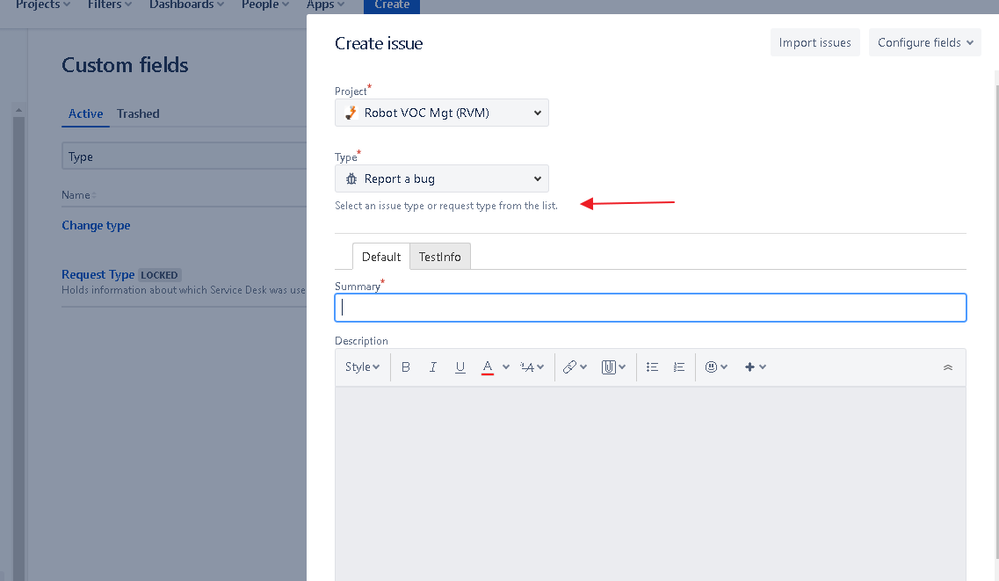Apply italic formatting in description toolbar
The width and height of the screenshot is (999, 581).
tap(433, 367)
